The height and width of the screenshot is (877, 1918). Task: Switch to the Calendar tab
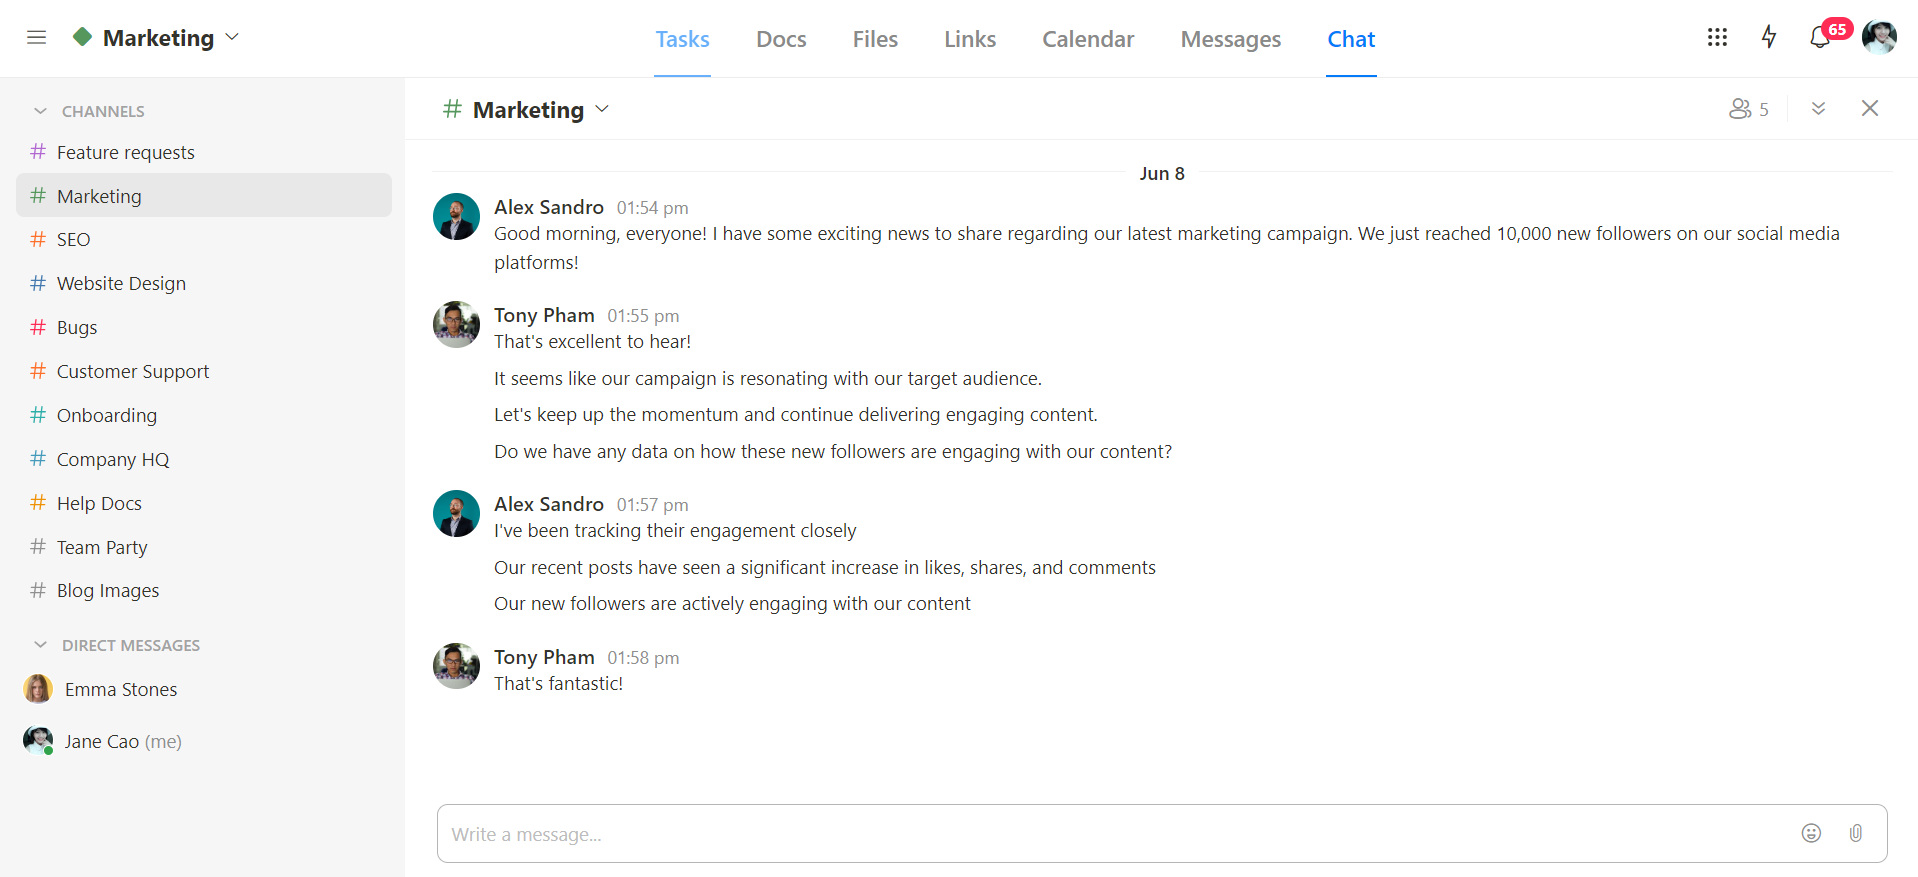(1088, 39)
